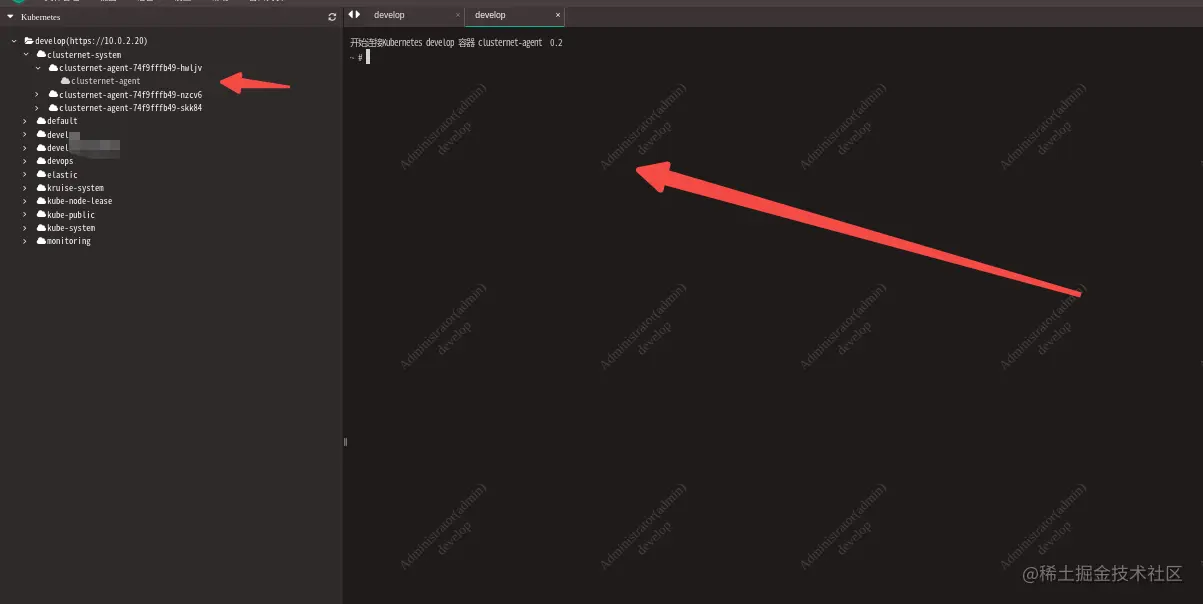1203x604 pixels.
Task: Click cloud icon of pod ending skk84
Action: (53, 108)
